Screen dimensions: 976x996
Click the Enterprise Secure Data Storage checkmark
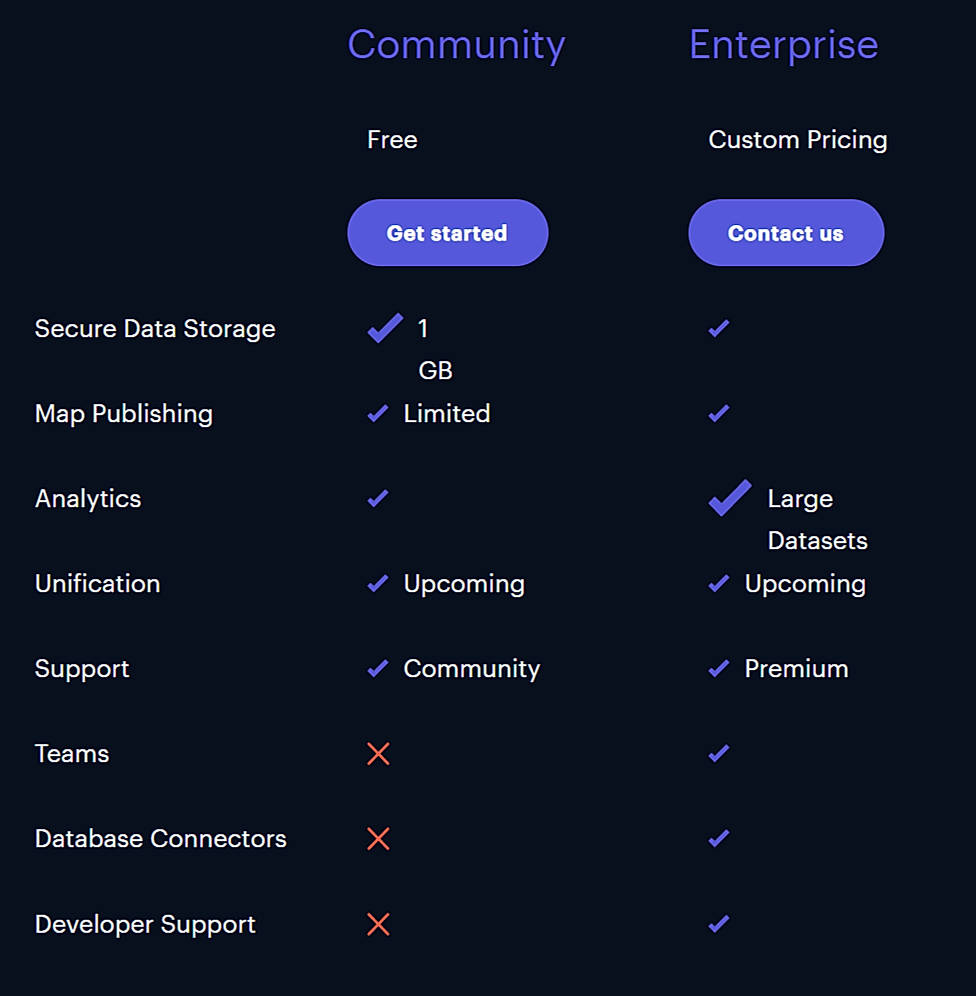tap(719, 328)
